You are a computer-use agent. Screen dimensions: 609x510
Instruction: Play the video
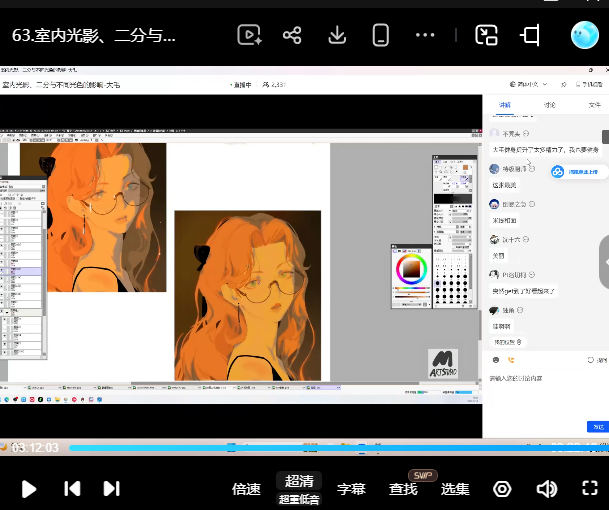pyautogui.click(x=29, y=489)
